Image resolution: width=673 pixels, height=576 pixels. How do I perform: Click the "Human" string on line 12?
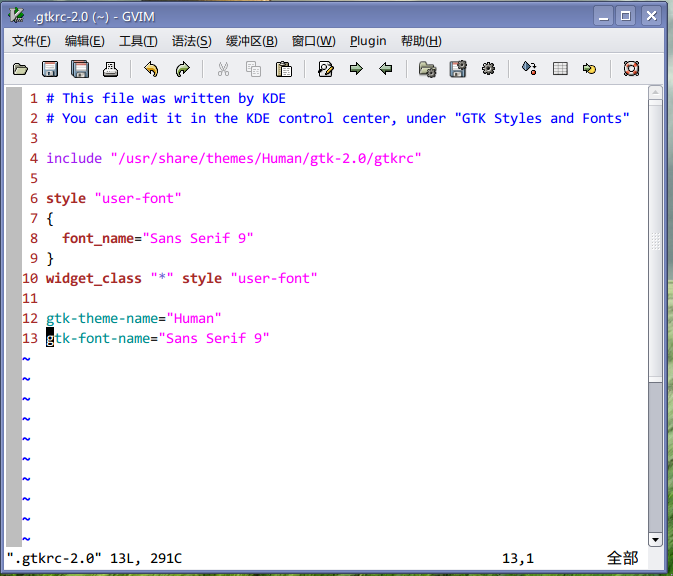[194, 318]
